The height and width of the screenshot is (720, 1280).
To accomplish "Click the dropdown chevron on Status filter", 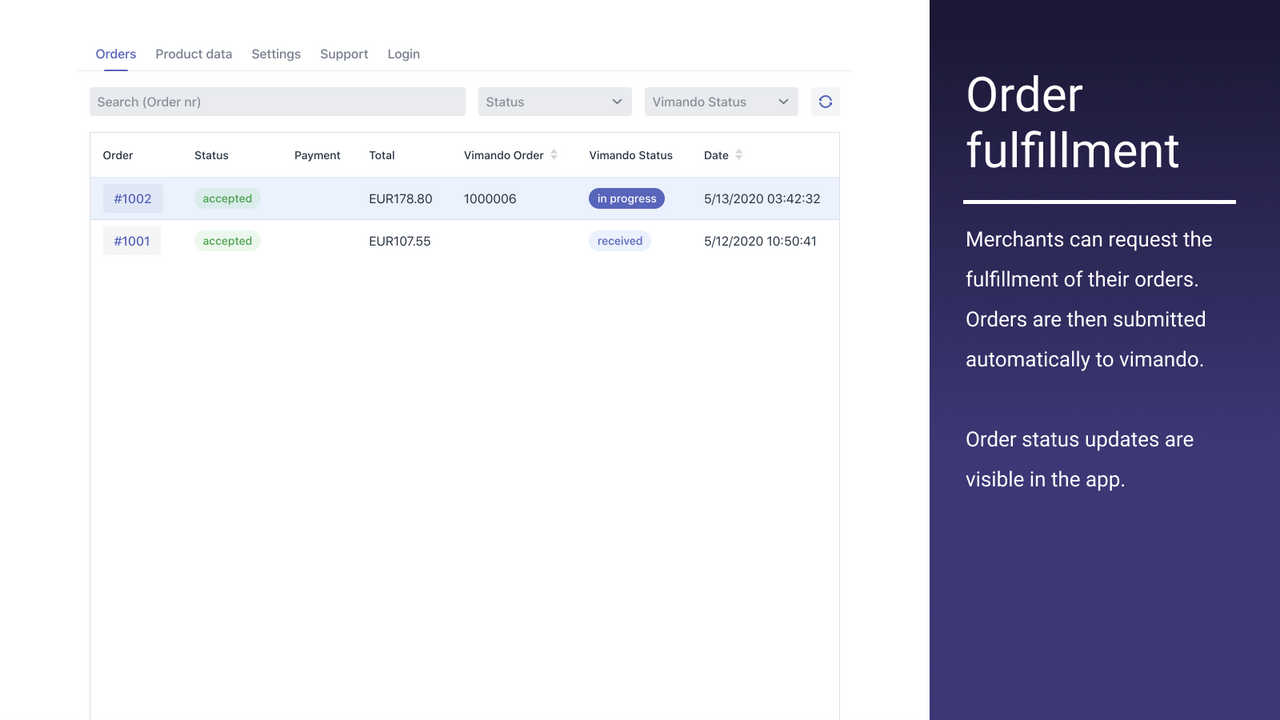I will (618, 101).
